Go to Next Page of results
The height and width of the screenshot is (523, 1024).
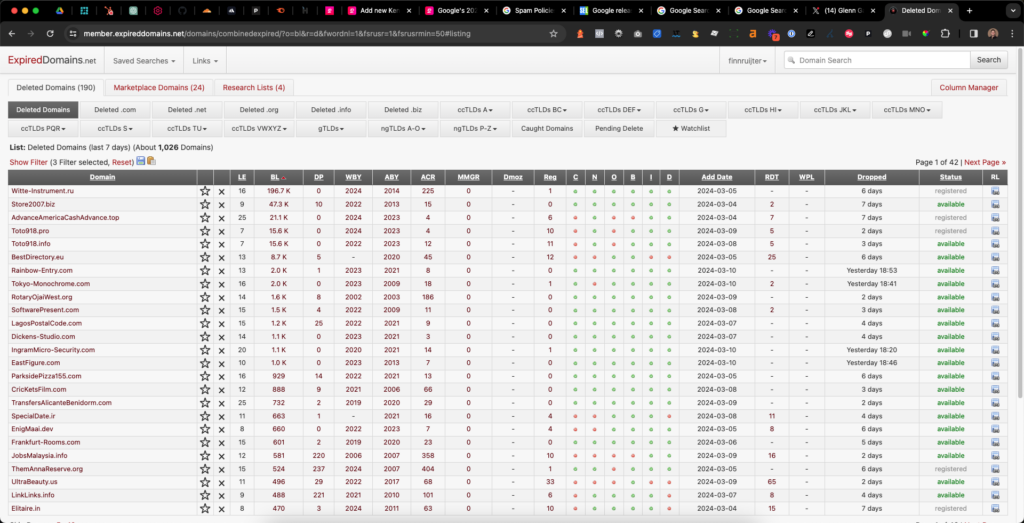(x=985, y=162)
